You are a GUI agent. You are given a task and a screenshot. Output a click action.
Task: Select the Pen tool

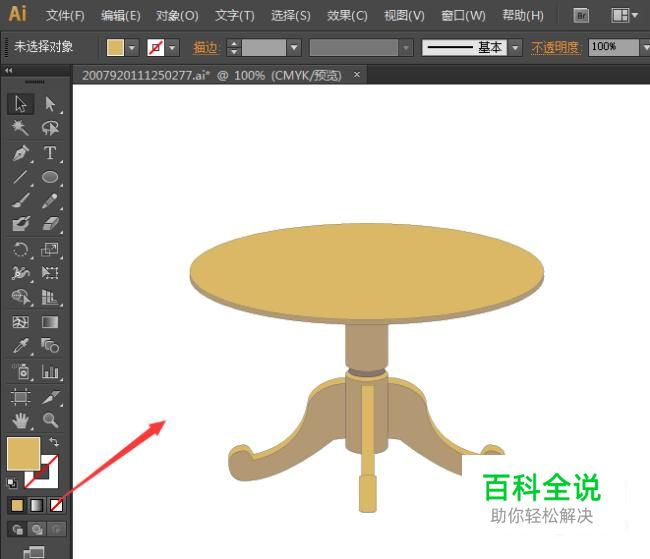(x=21, y=153)
